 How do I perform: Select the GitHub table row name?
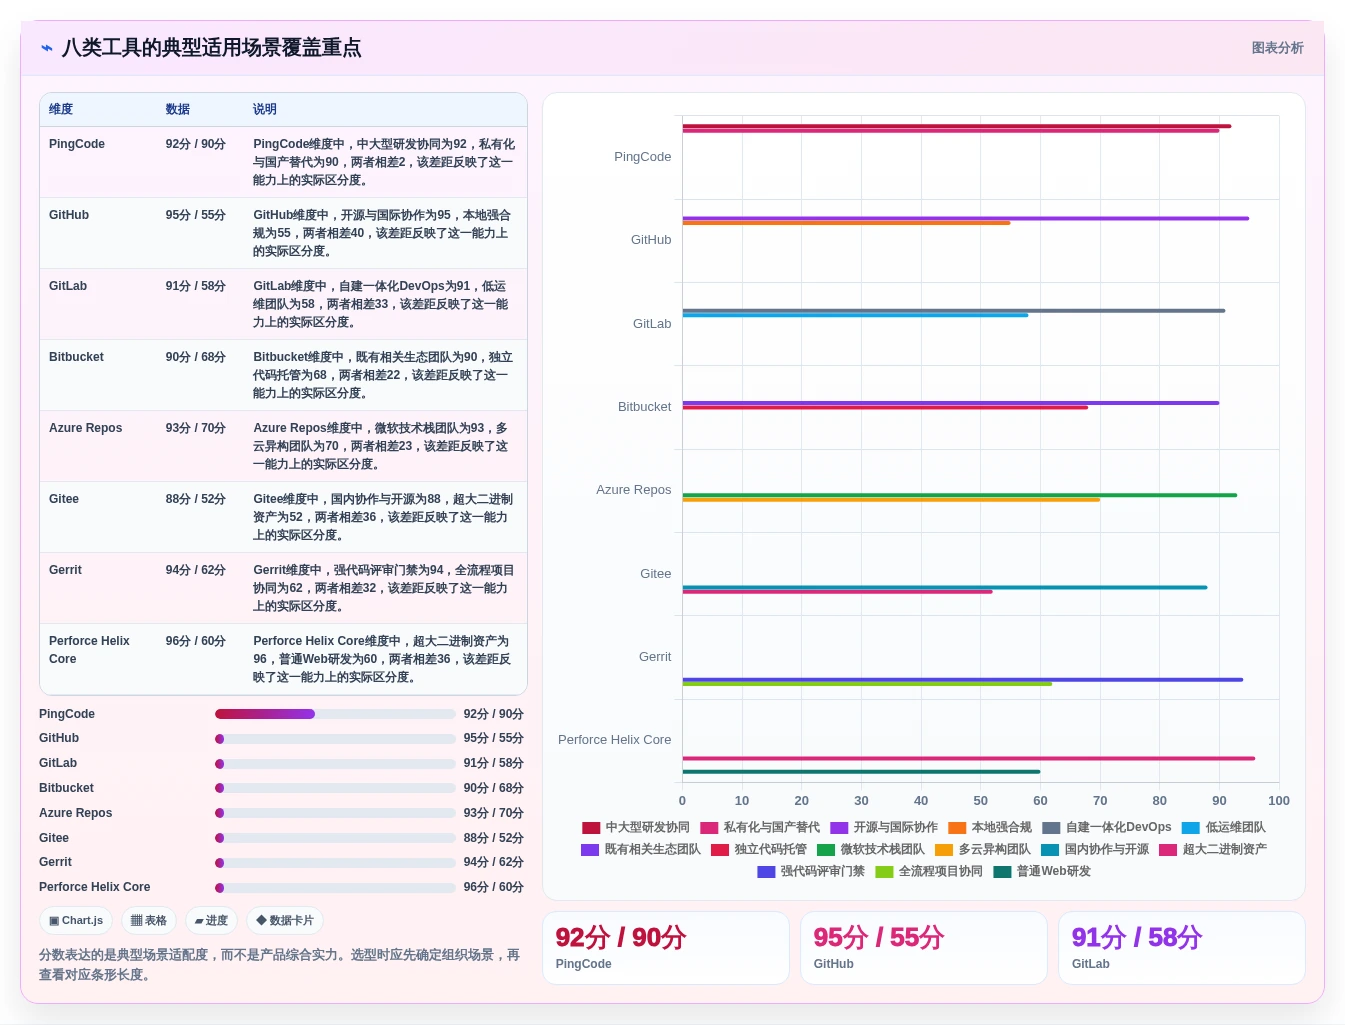click(69, 215)
